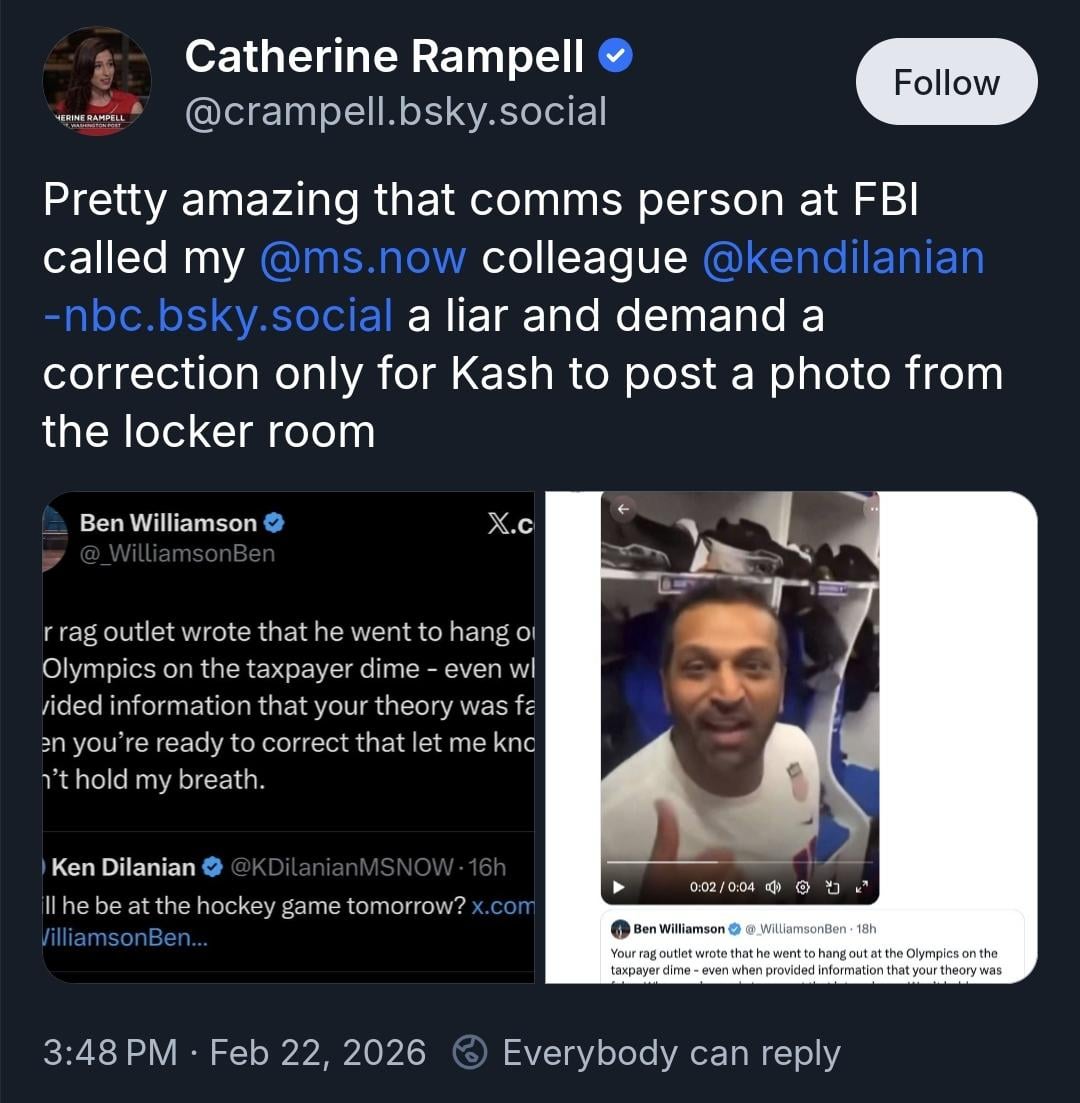This screenshot has height=1103, width=1080.
Task: Click the 3:48 PM Feb 22, 2026 timestamp
Action: (234, 1052)
